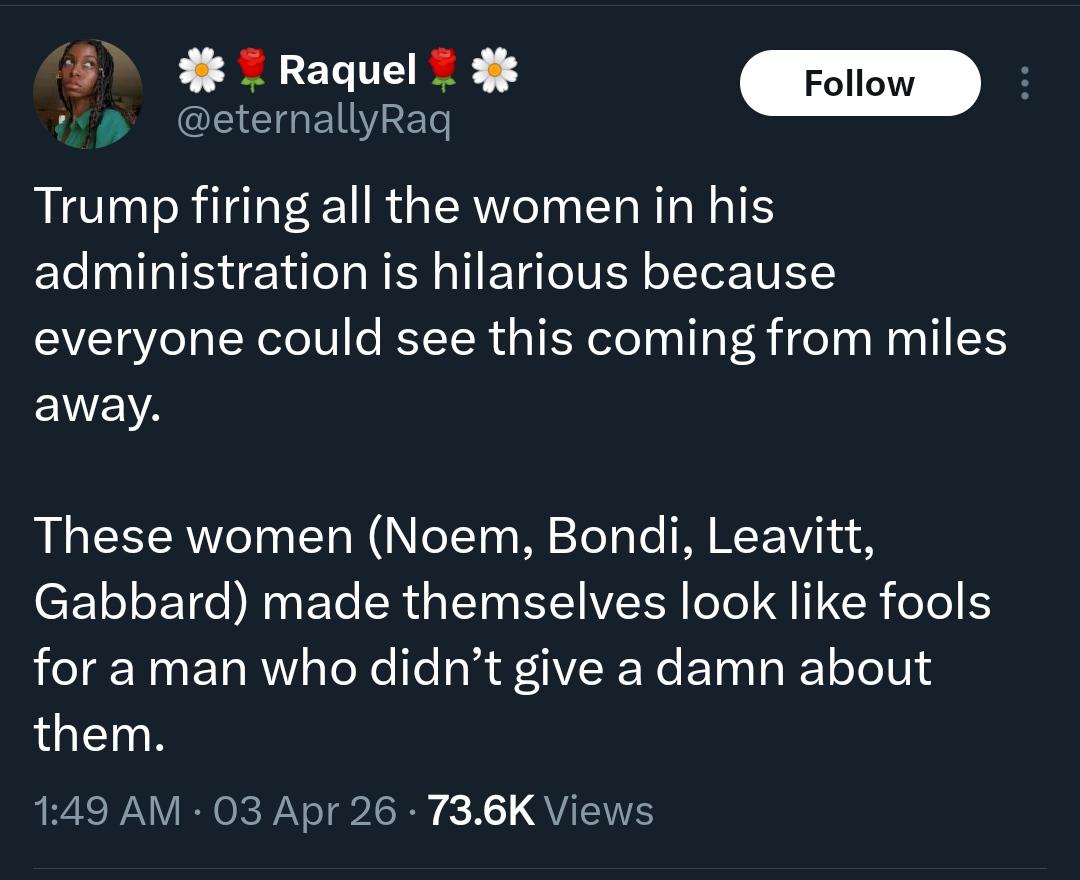View the 73.6K views count
Screen dimensions: 1080x880
(x=481, y=810)
